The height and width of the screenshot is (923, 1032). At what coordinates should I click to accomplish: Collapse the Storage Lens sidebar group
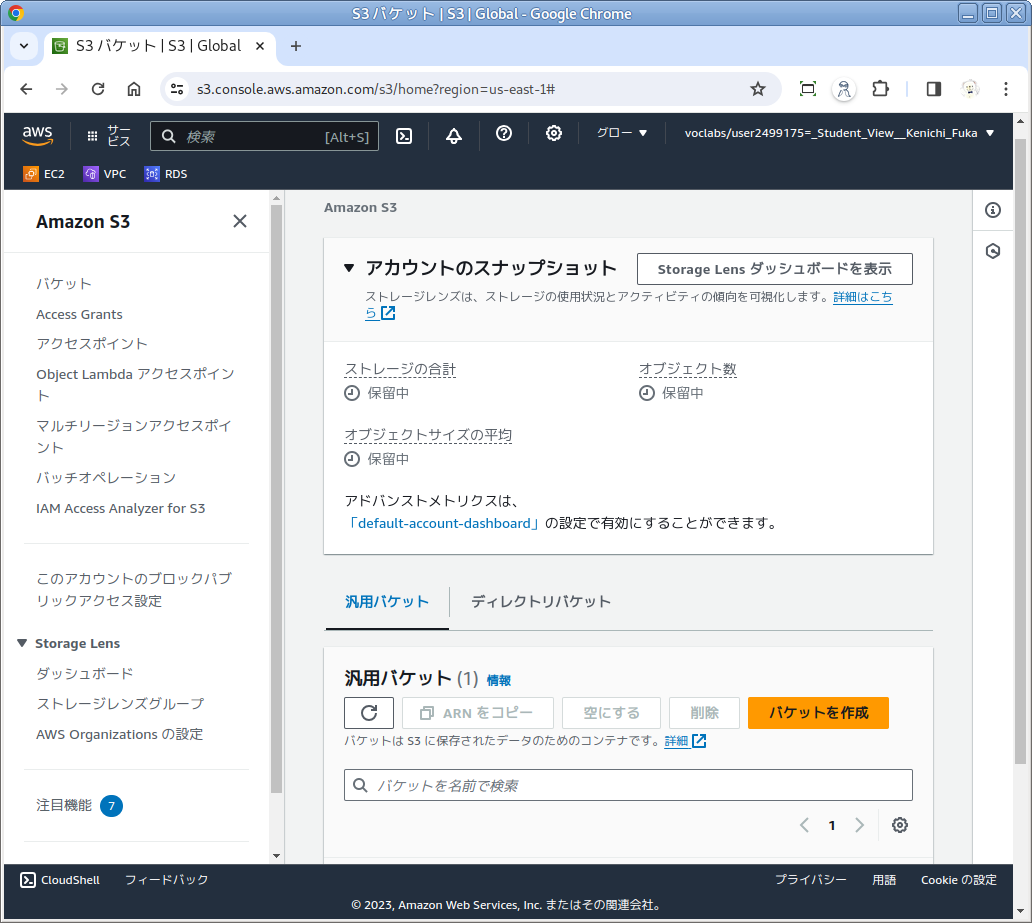pyautogui.click(x=23, y=643)
